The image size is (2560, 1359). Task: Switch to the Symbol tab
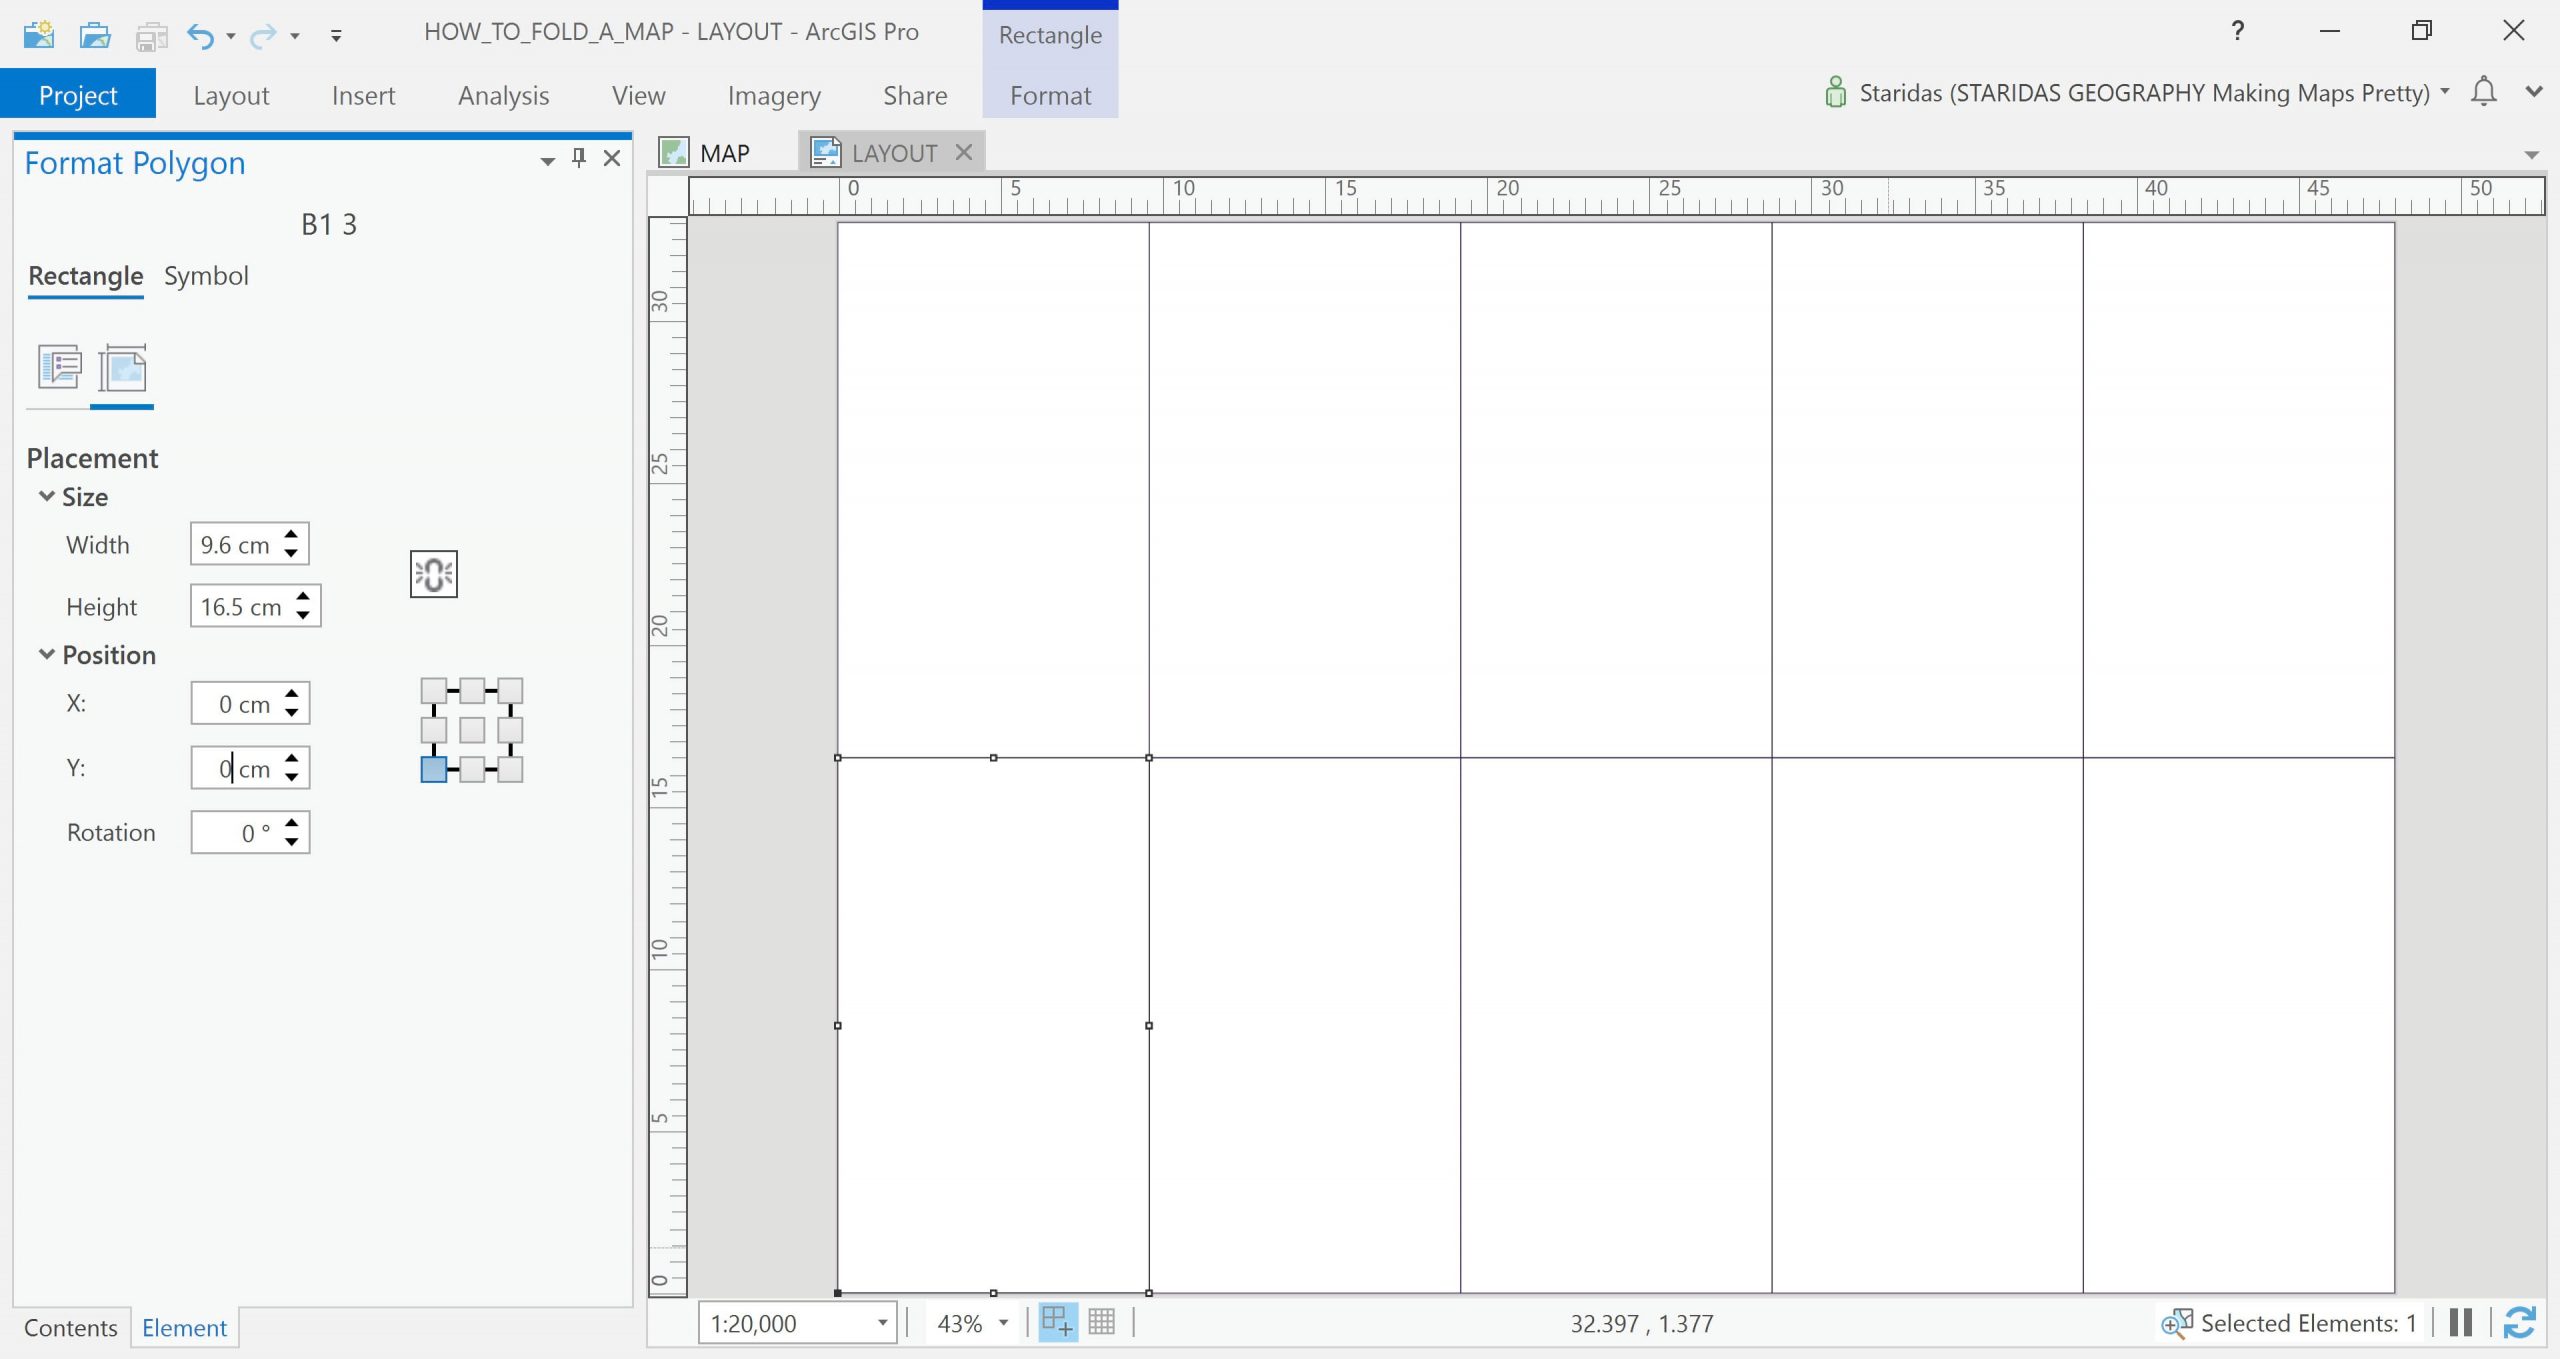tap(206, 276)
